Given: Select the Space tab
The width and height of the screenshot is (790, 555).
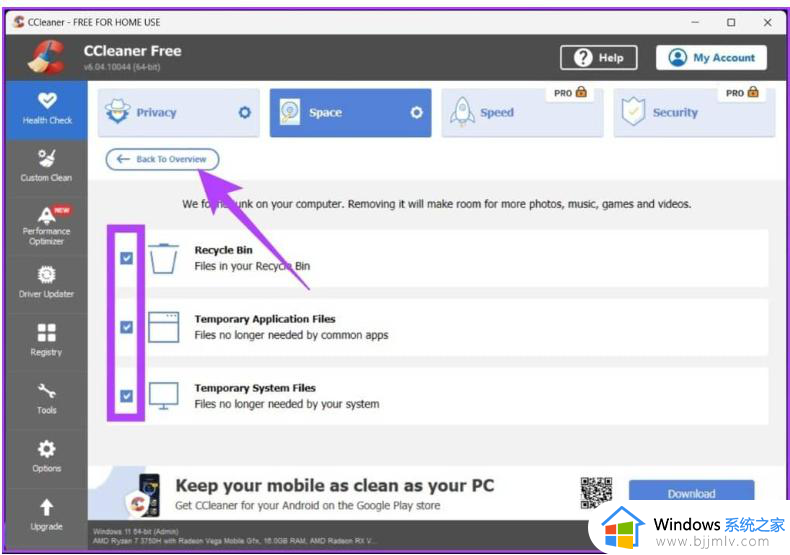Looking at the screenshot, I should click(350, 112).
